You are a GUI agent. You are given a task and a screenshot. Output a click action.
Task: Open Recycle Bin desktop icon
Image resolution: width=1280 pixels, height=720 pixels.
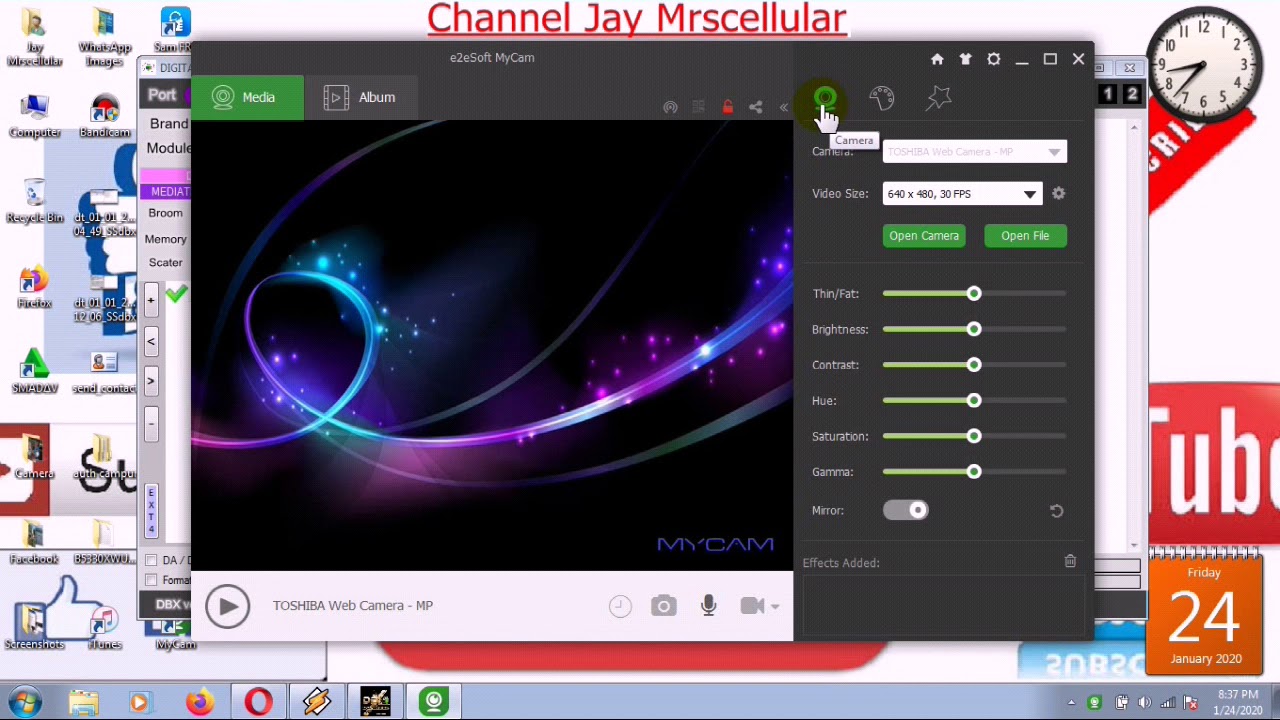click(x=34, y=201)
